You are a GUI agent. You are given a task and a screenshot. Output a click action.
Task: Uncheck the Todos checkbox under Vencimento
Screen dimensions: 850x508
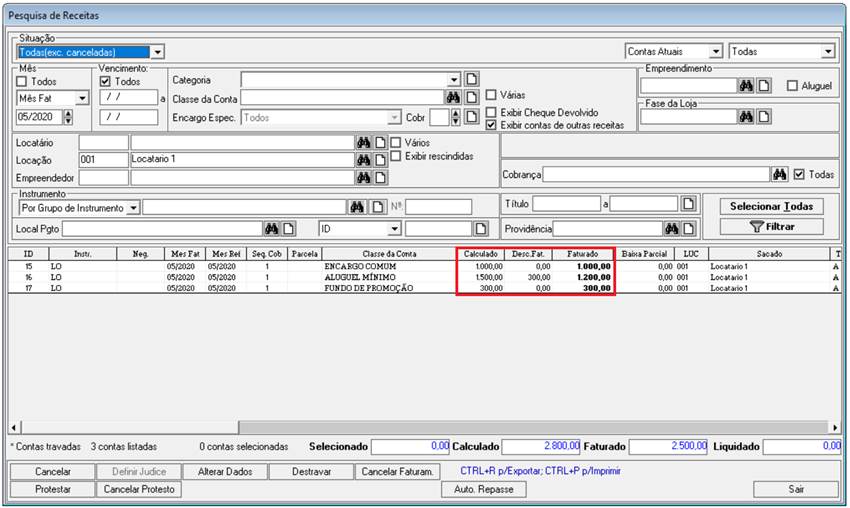[105, 81]
